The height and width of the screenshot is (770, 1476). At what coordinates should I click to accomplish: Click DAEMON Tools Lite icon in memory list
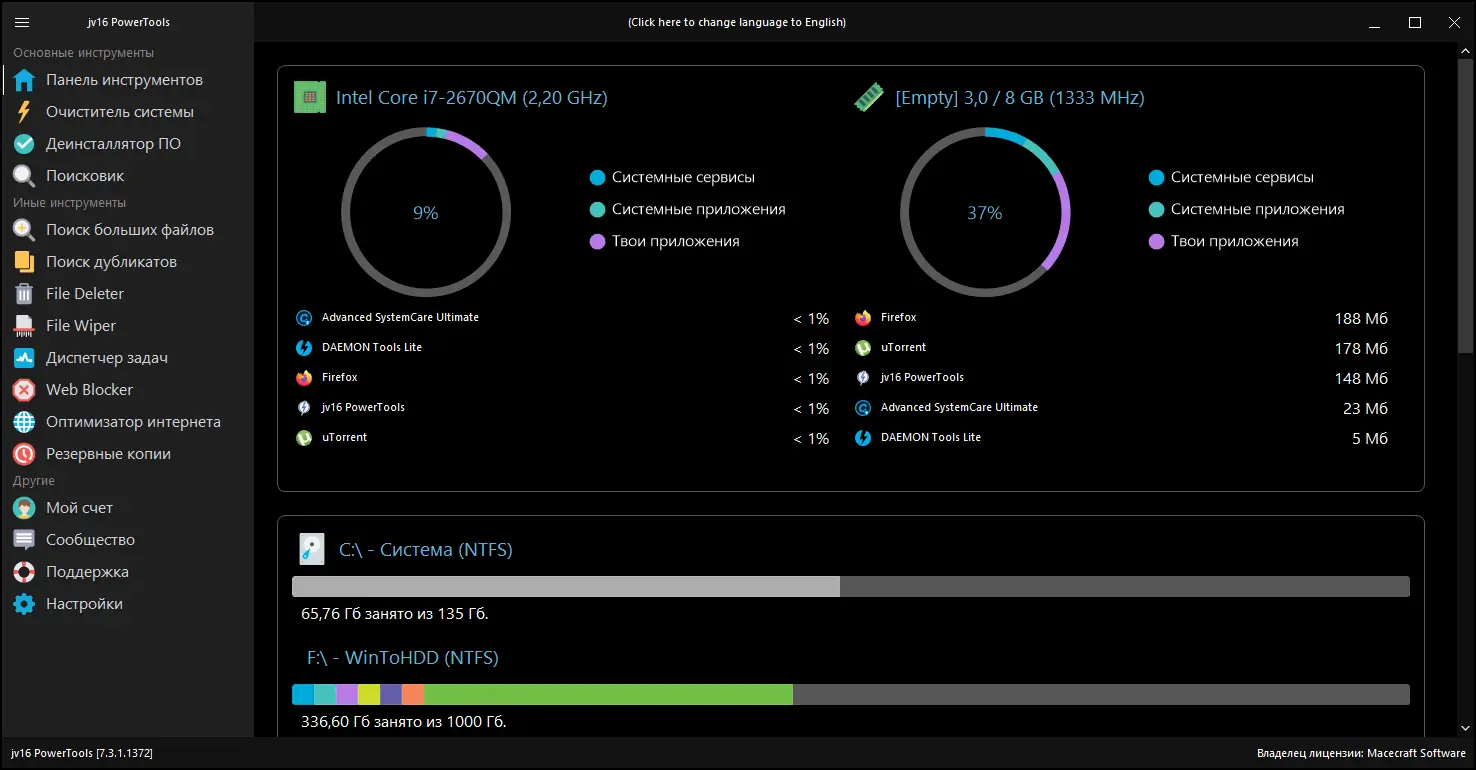click(863, 438)
